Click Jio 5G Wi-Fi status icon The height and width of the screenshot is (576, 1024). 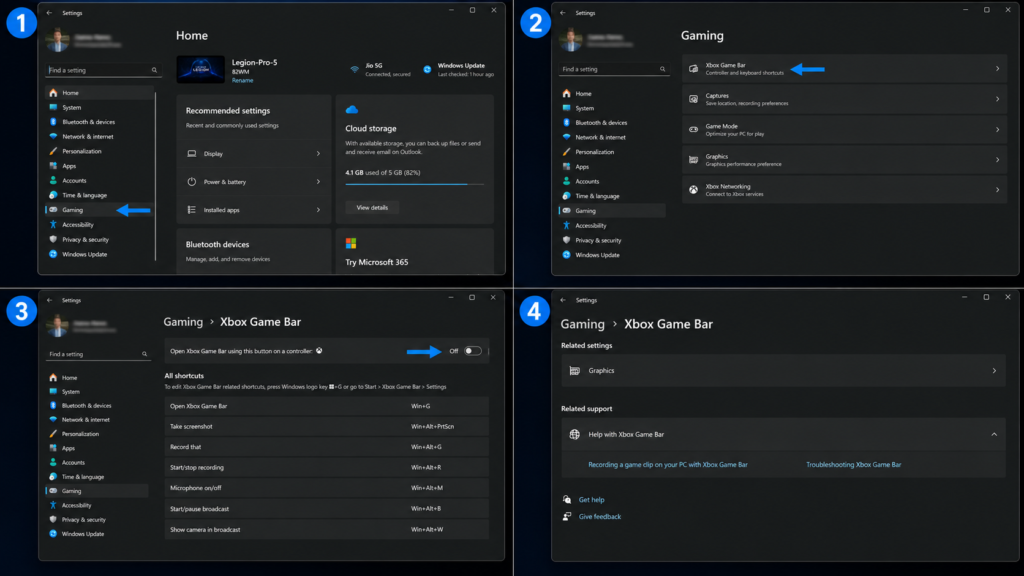point(355,69)
